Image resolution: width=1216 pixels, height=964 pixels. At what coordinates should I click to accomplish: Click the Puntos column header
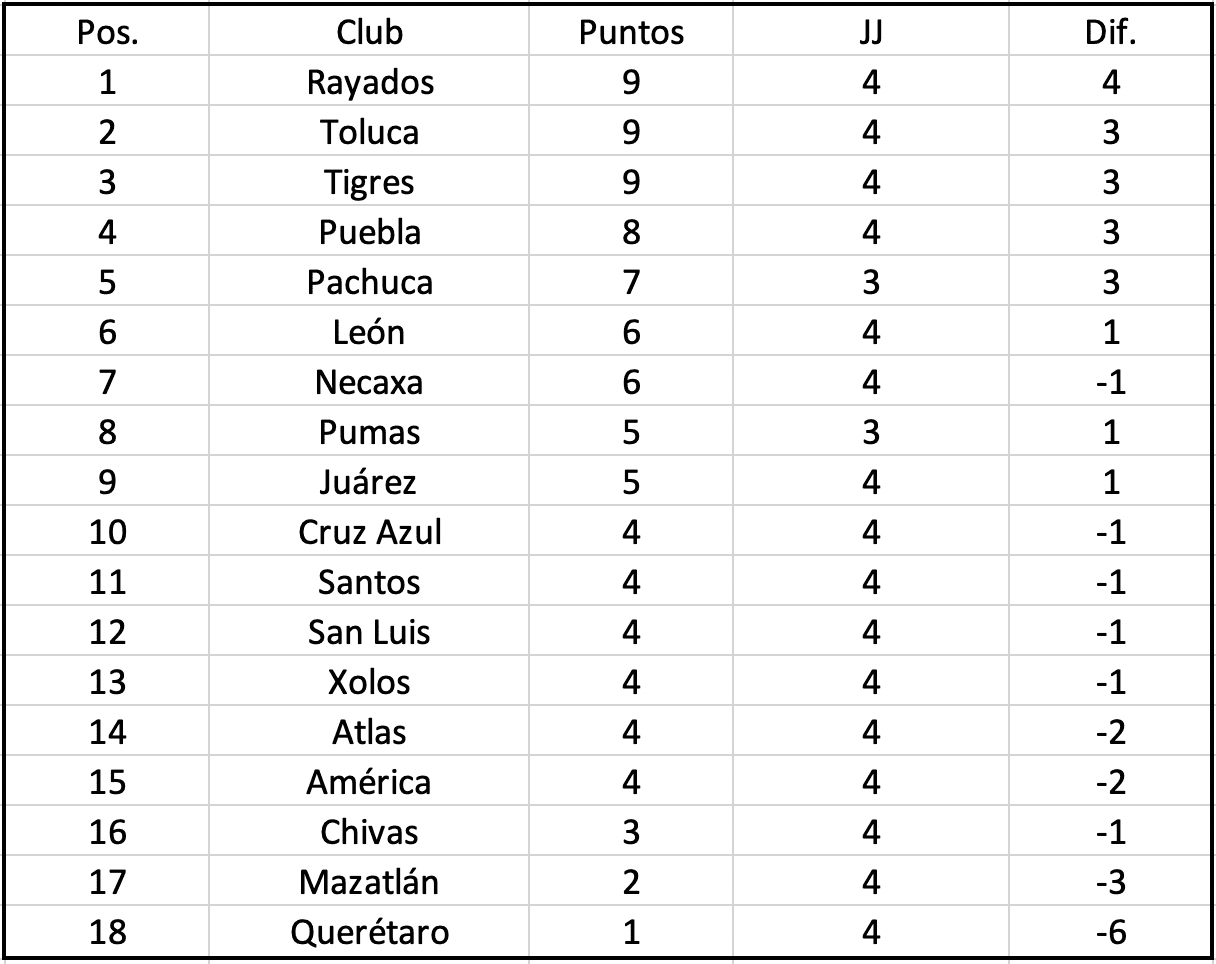tap(631, 32)
